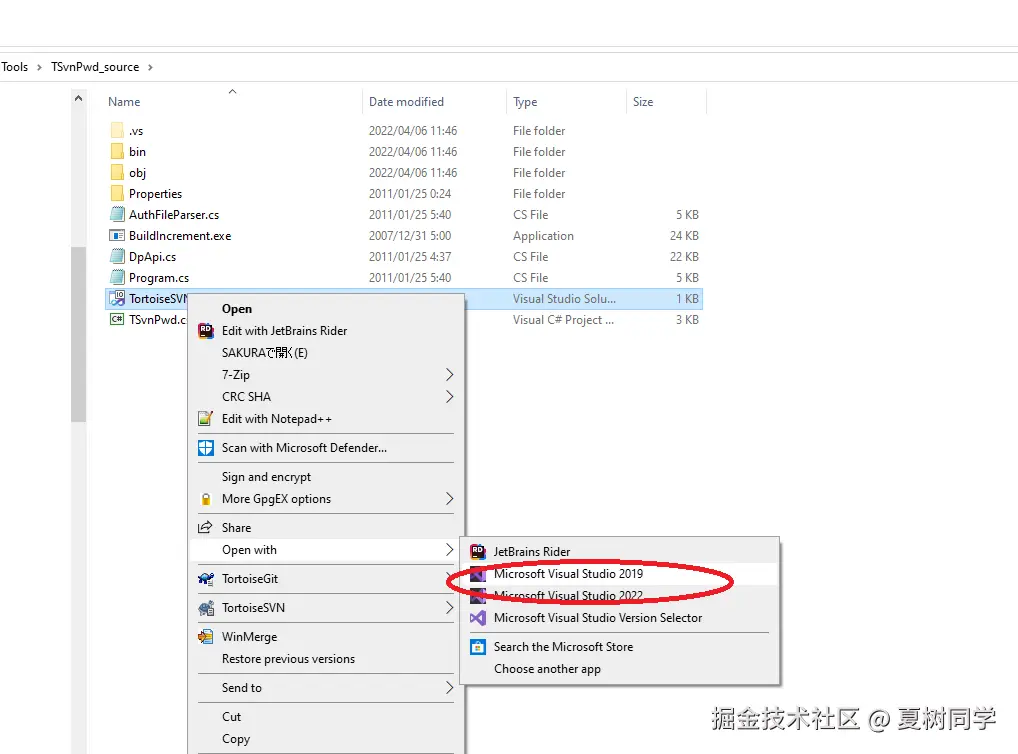This screenshot has width=1018, height=754.
Task: Choose Sign and encrypt
Action: [266, 477]
